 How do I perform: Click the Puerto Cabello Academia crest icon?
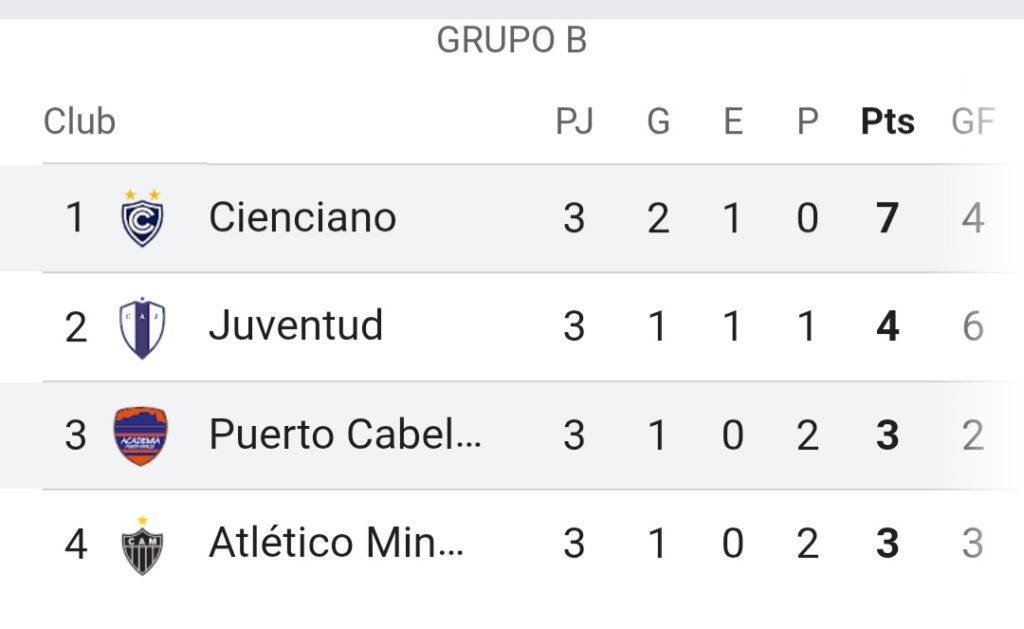140,436
